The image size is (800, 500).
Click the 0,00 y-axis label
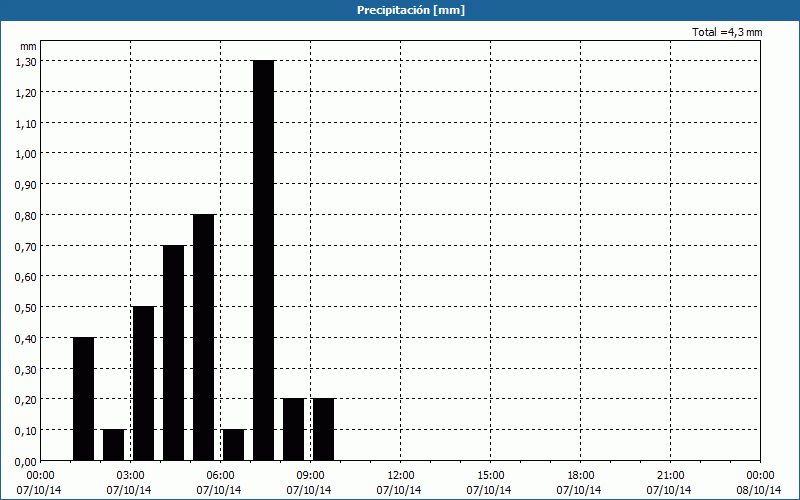pos(26,462)
